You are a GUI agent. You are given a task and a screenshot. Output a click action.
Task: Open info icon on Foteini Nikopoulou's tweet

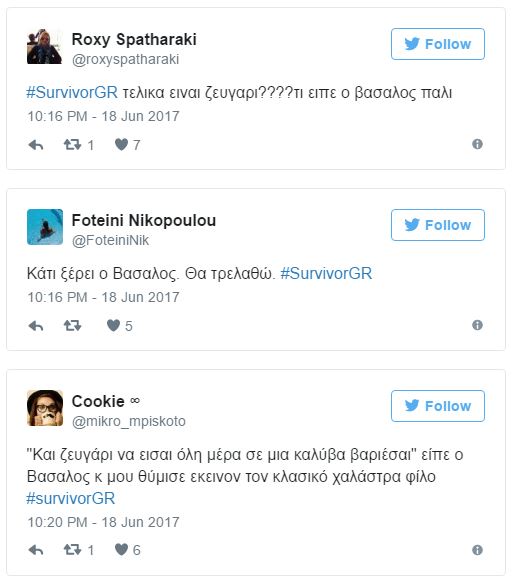[477, 325]
